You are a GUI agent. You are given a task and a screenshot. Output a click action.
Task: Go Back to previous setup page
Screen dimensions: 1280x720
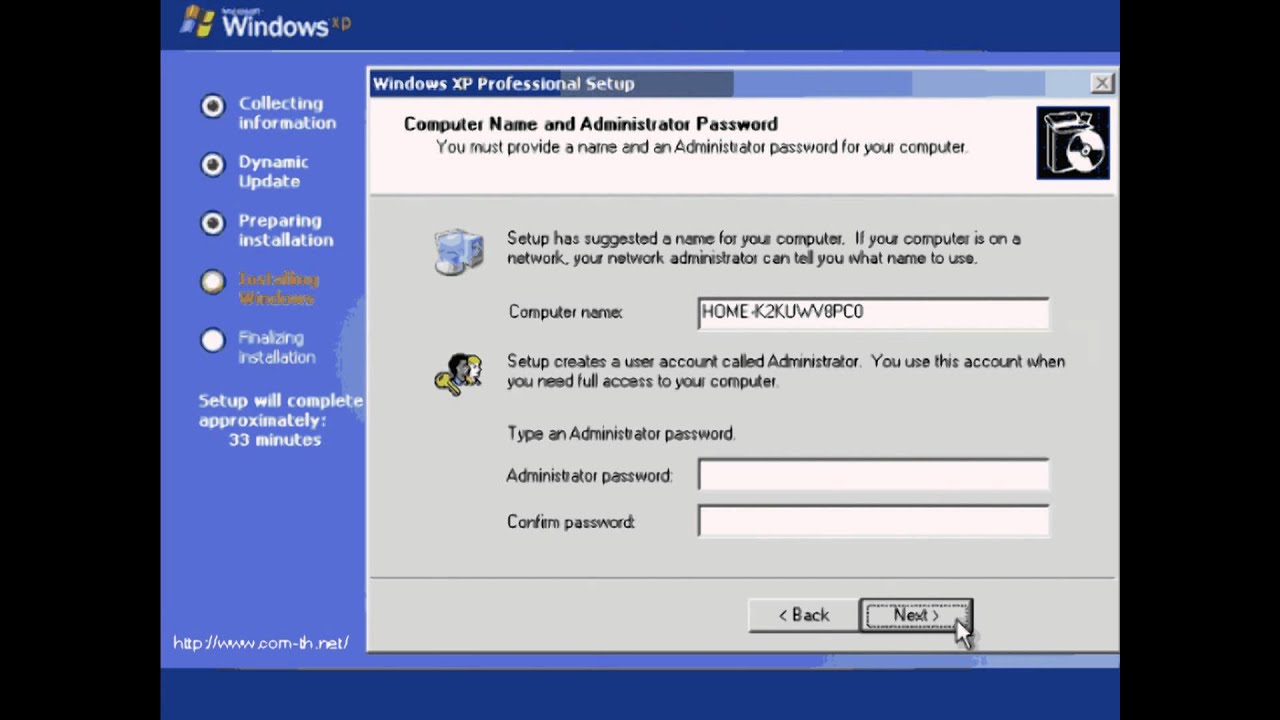click(x=804, y=615)
